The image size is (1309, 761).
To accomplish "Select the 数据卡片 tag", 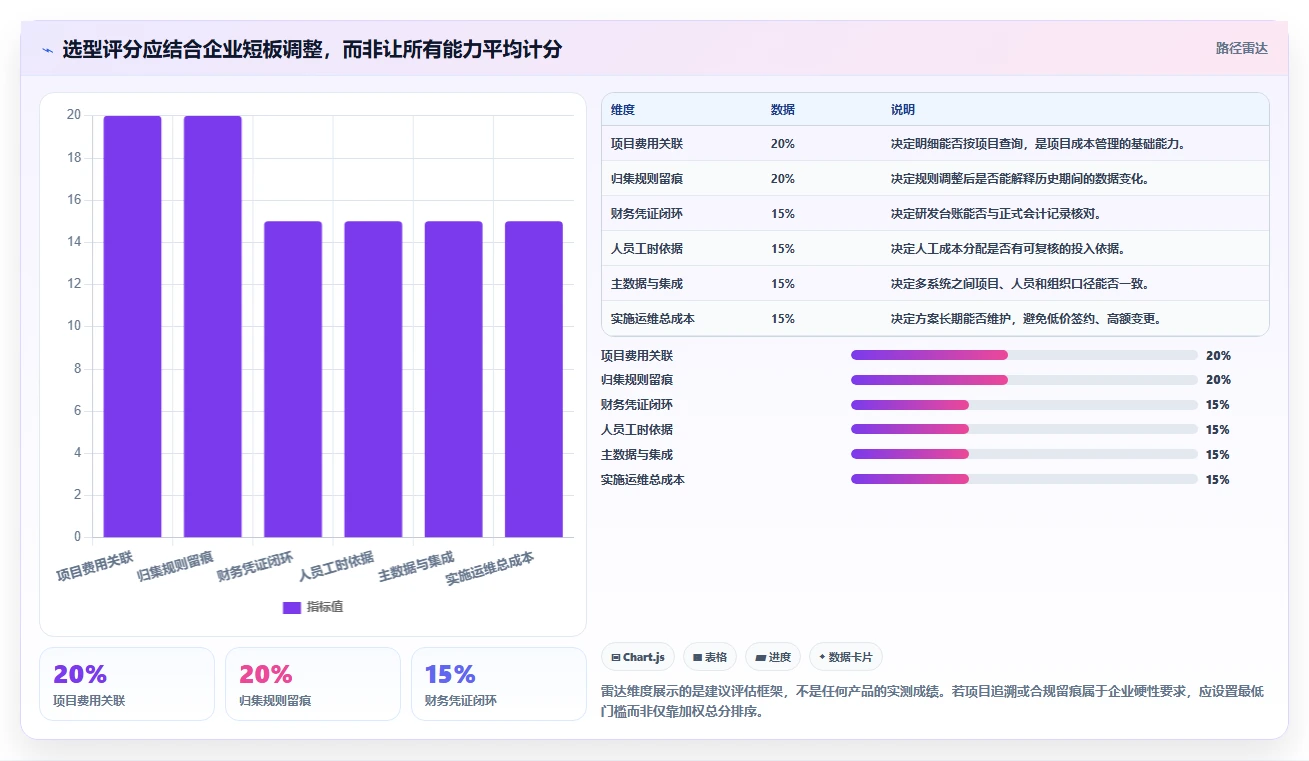I will 846,657.
